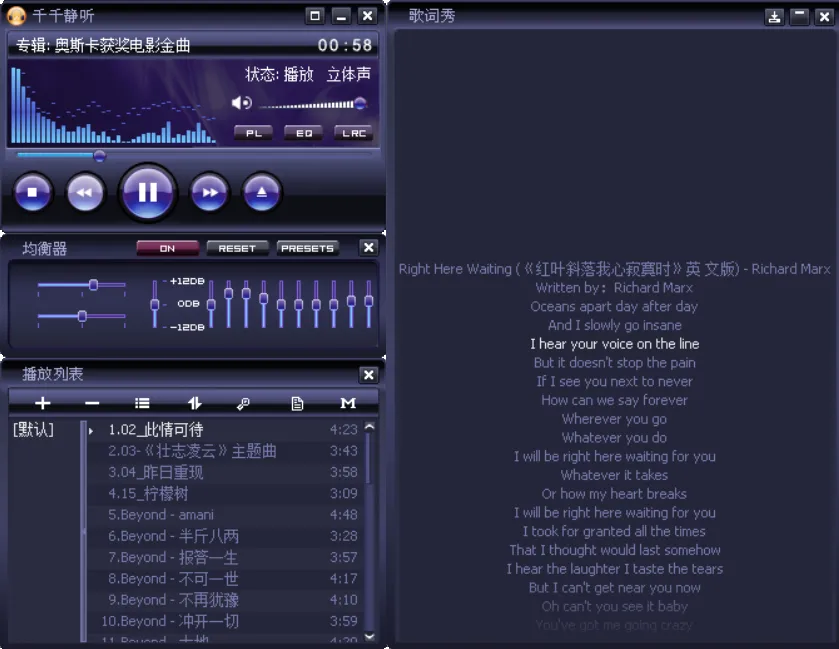Viewport: 839px width, 649px height.
Task: Select track 2.03-《壮志凌云》主题曲
Action: pos(225,451)
